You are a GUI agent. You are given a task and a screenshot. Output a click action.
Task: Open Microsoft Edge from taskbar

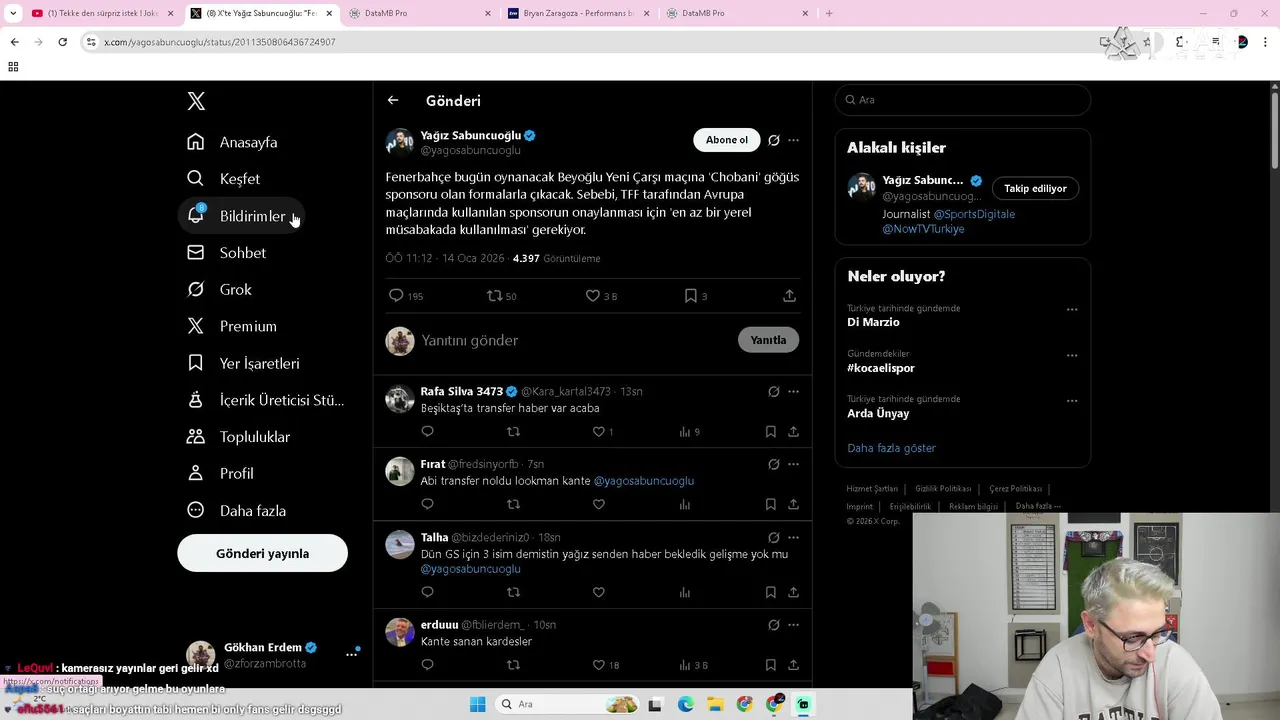pos(685,705)
